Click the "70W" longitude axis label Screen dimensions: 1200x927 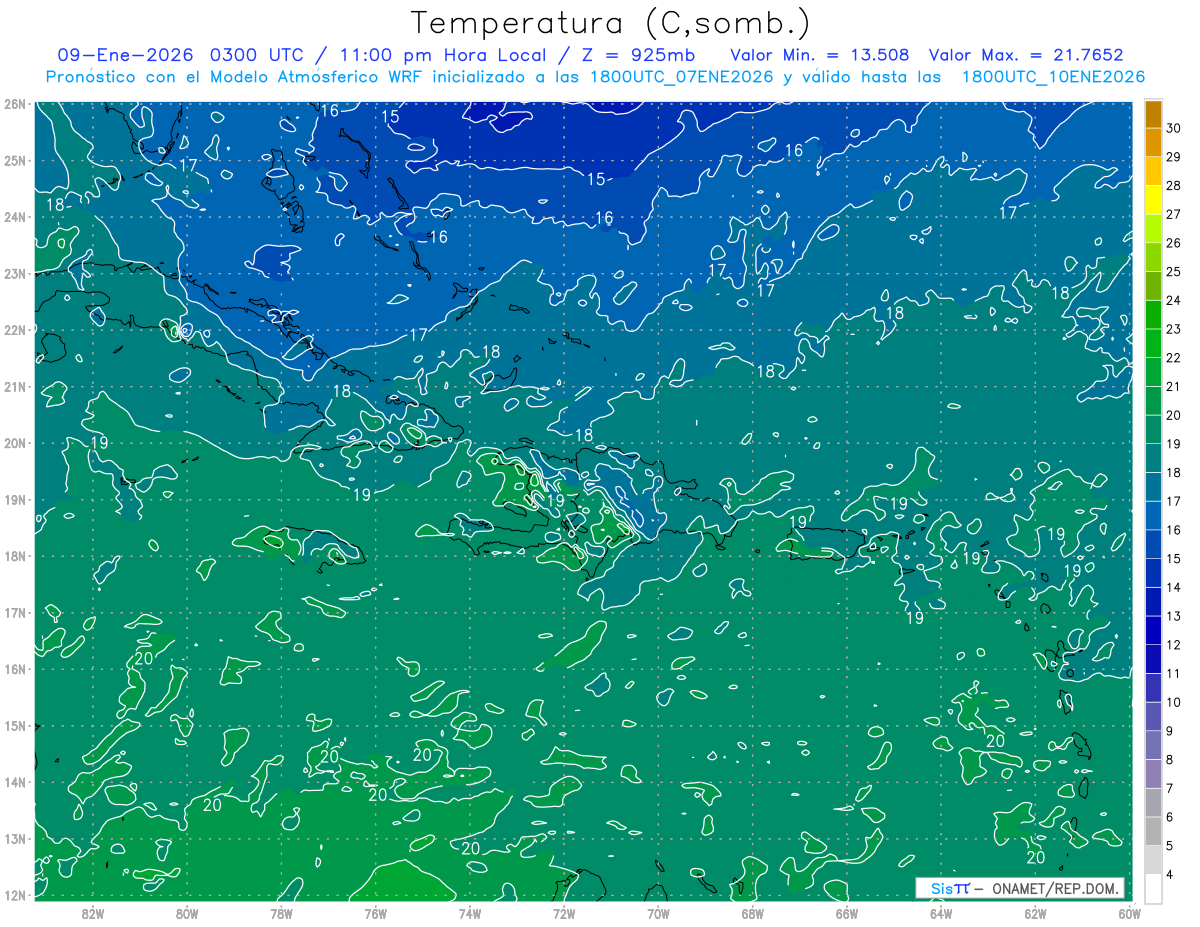coord(658,913)
